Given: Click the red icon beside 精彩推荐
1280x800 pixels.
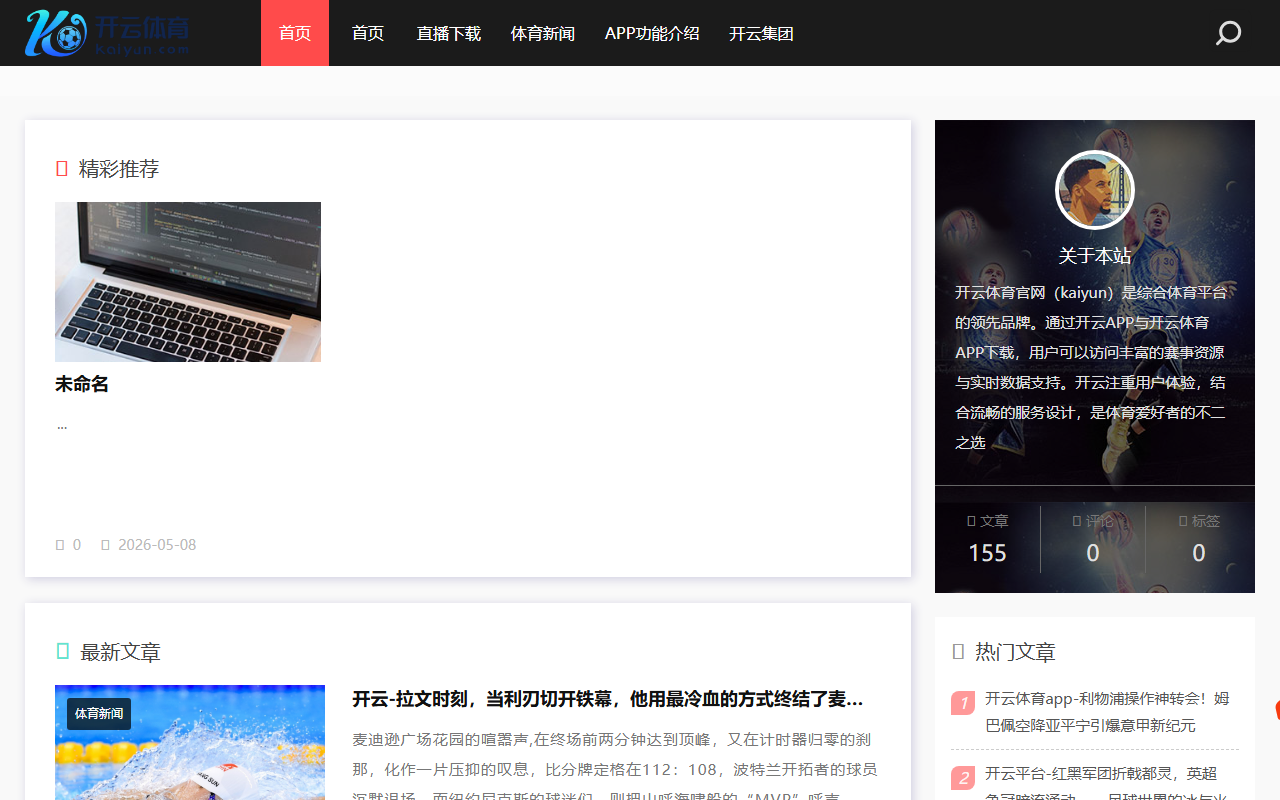Looking at the screenshot, I should click(62, 168).
